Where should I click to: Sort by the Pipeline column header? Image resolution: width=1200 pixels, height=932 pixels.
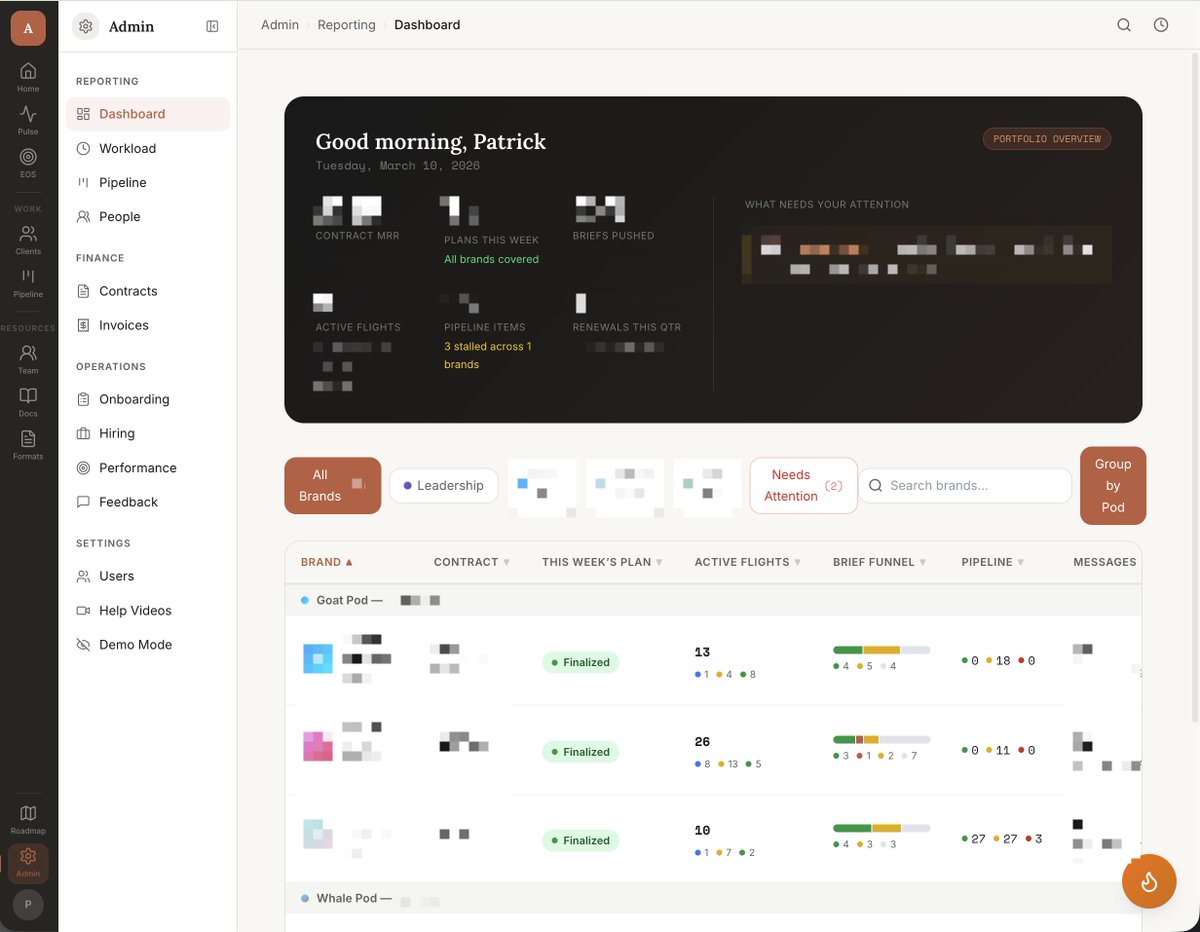995,562
